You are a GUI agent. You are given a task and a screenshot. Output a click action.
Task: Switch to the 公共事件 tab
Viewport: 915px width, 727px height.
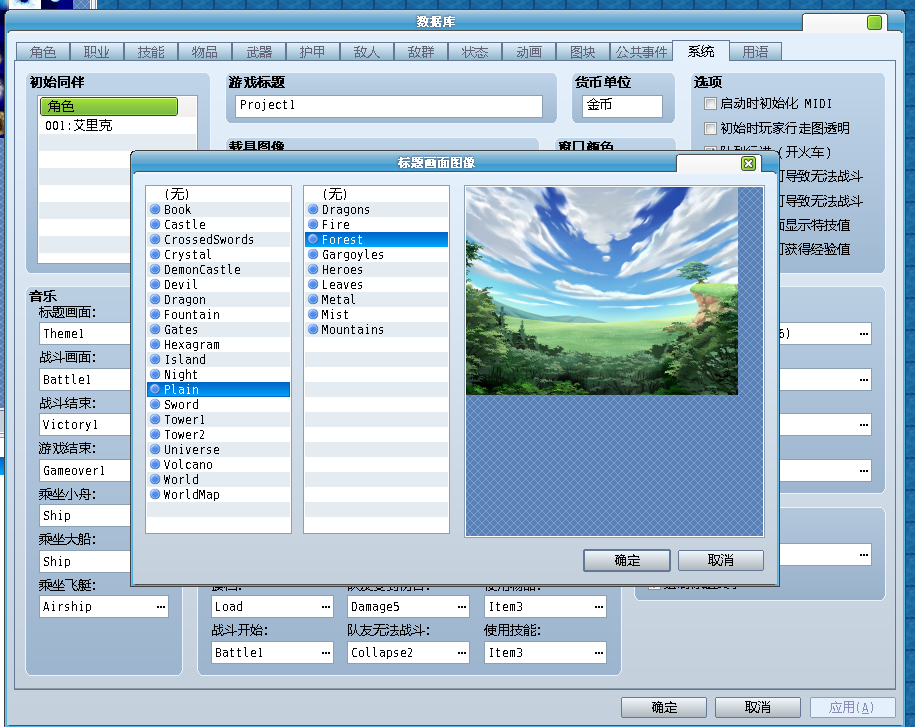(x=641, y=52)
